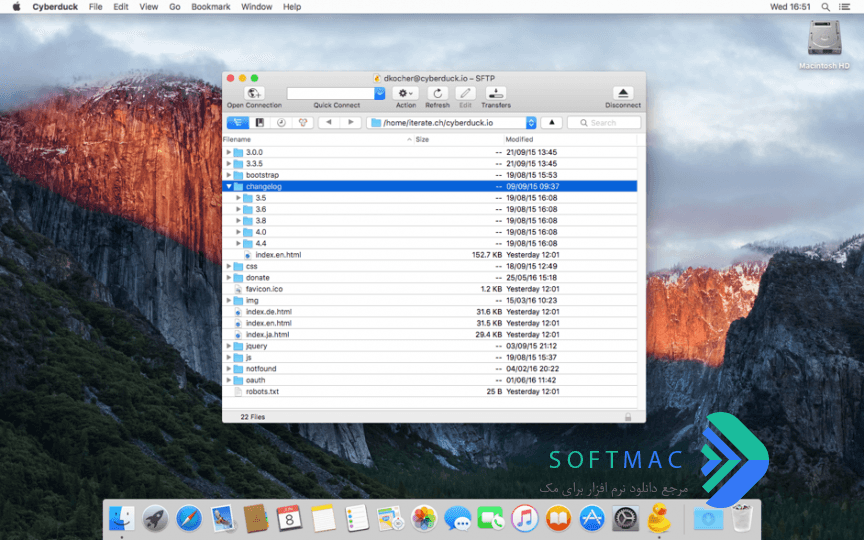Switch to the Bonjour view
This screenshot has width=864, height=540.
[303, 122]
